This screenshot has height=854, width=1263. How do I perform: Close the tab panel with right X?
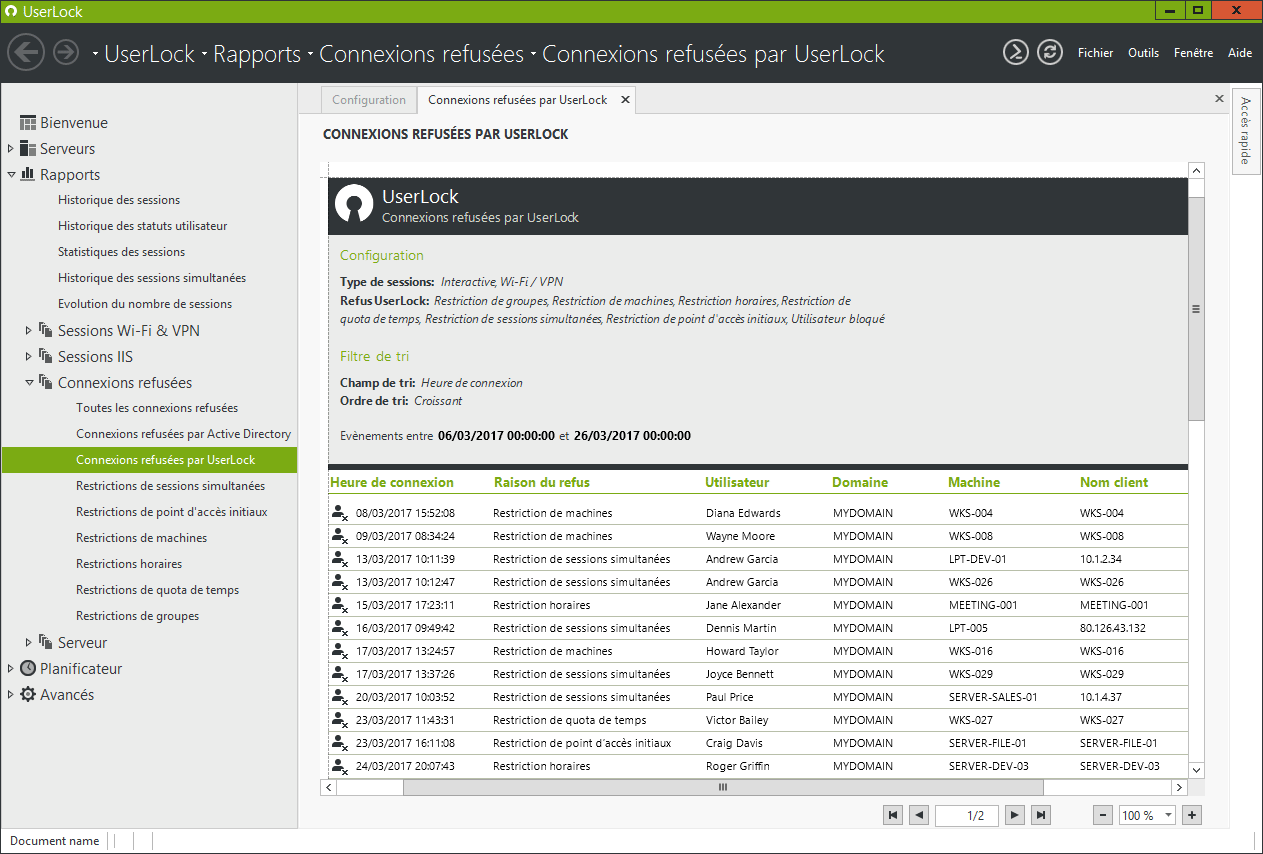(x=1219, y=99)
